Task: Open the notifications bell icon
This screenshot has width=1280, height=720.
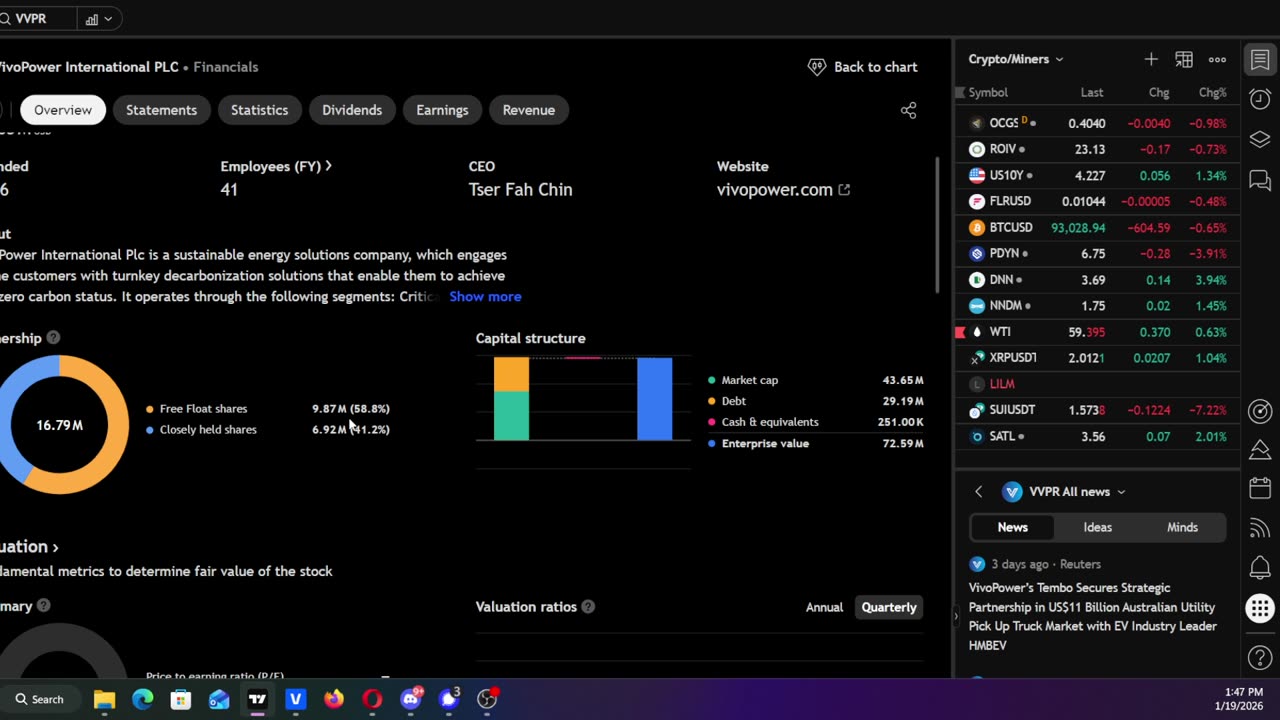Action: click(1260, 568)
